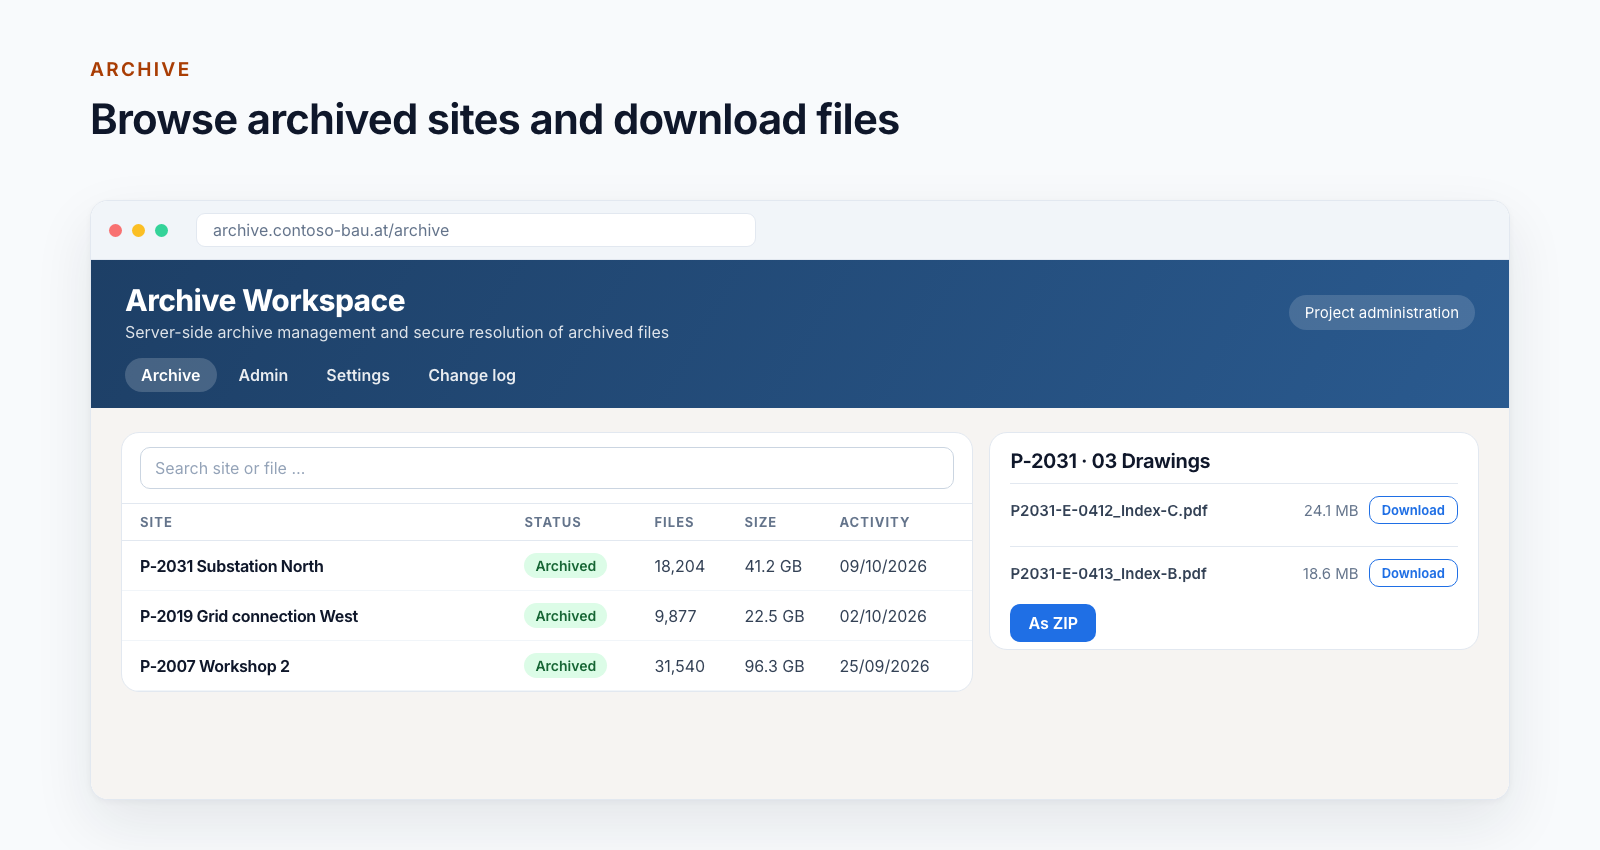This screenshot has height=850, width=1600.
Task: Click the SITE column header
Action: [156, 522]
